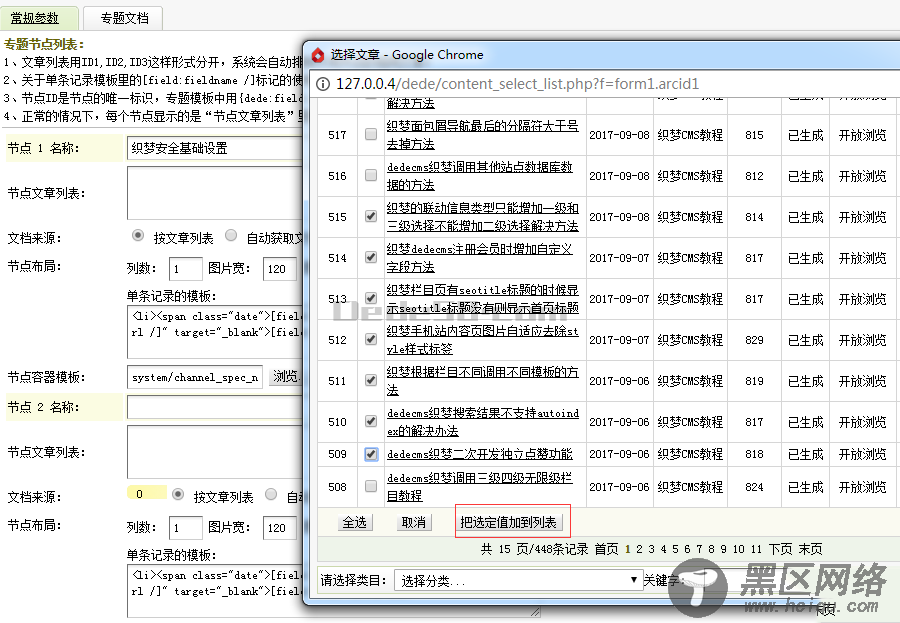Go to page 2 in pagination
Screen dimensions: 900x623
click(639, 549)
